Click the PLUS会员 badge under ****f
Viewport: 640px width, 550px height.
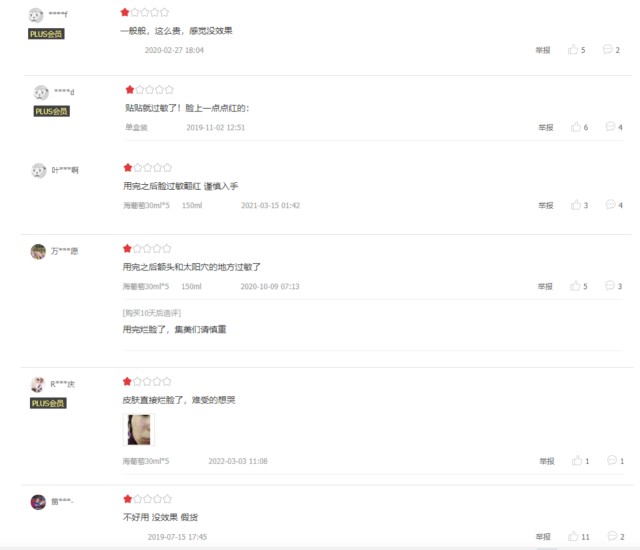click(46, 34)
